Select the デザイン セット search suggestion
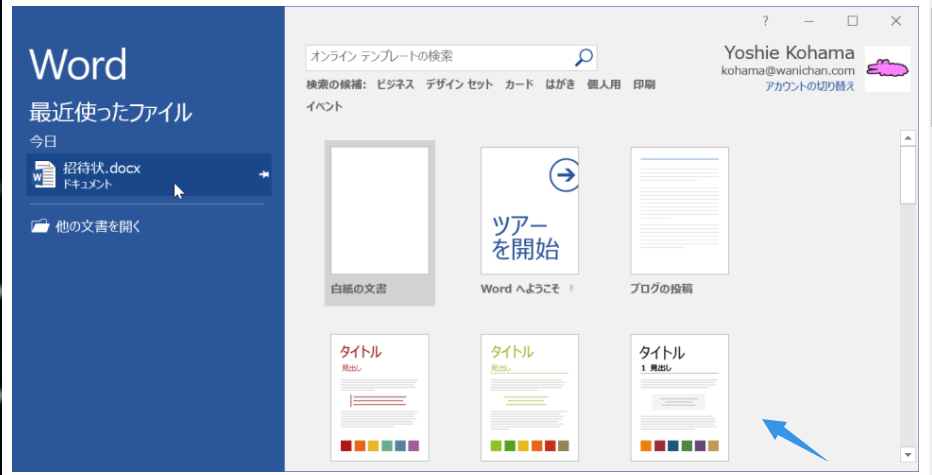932x475 pixels. (x=459, y=84)
